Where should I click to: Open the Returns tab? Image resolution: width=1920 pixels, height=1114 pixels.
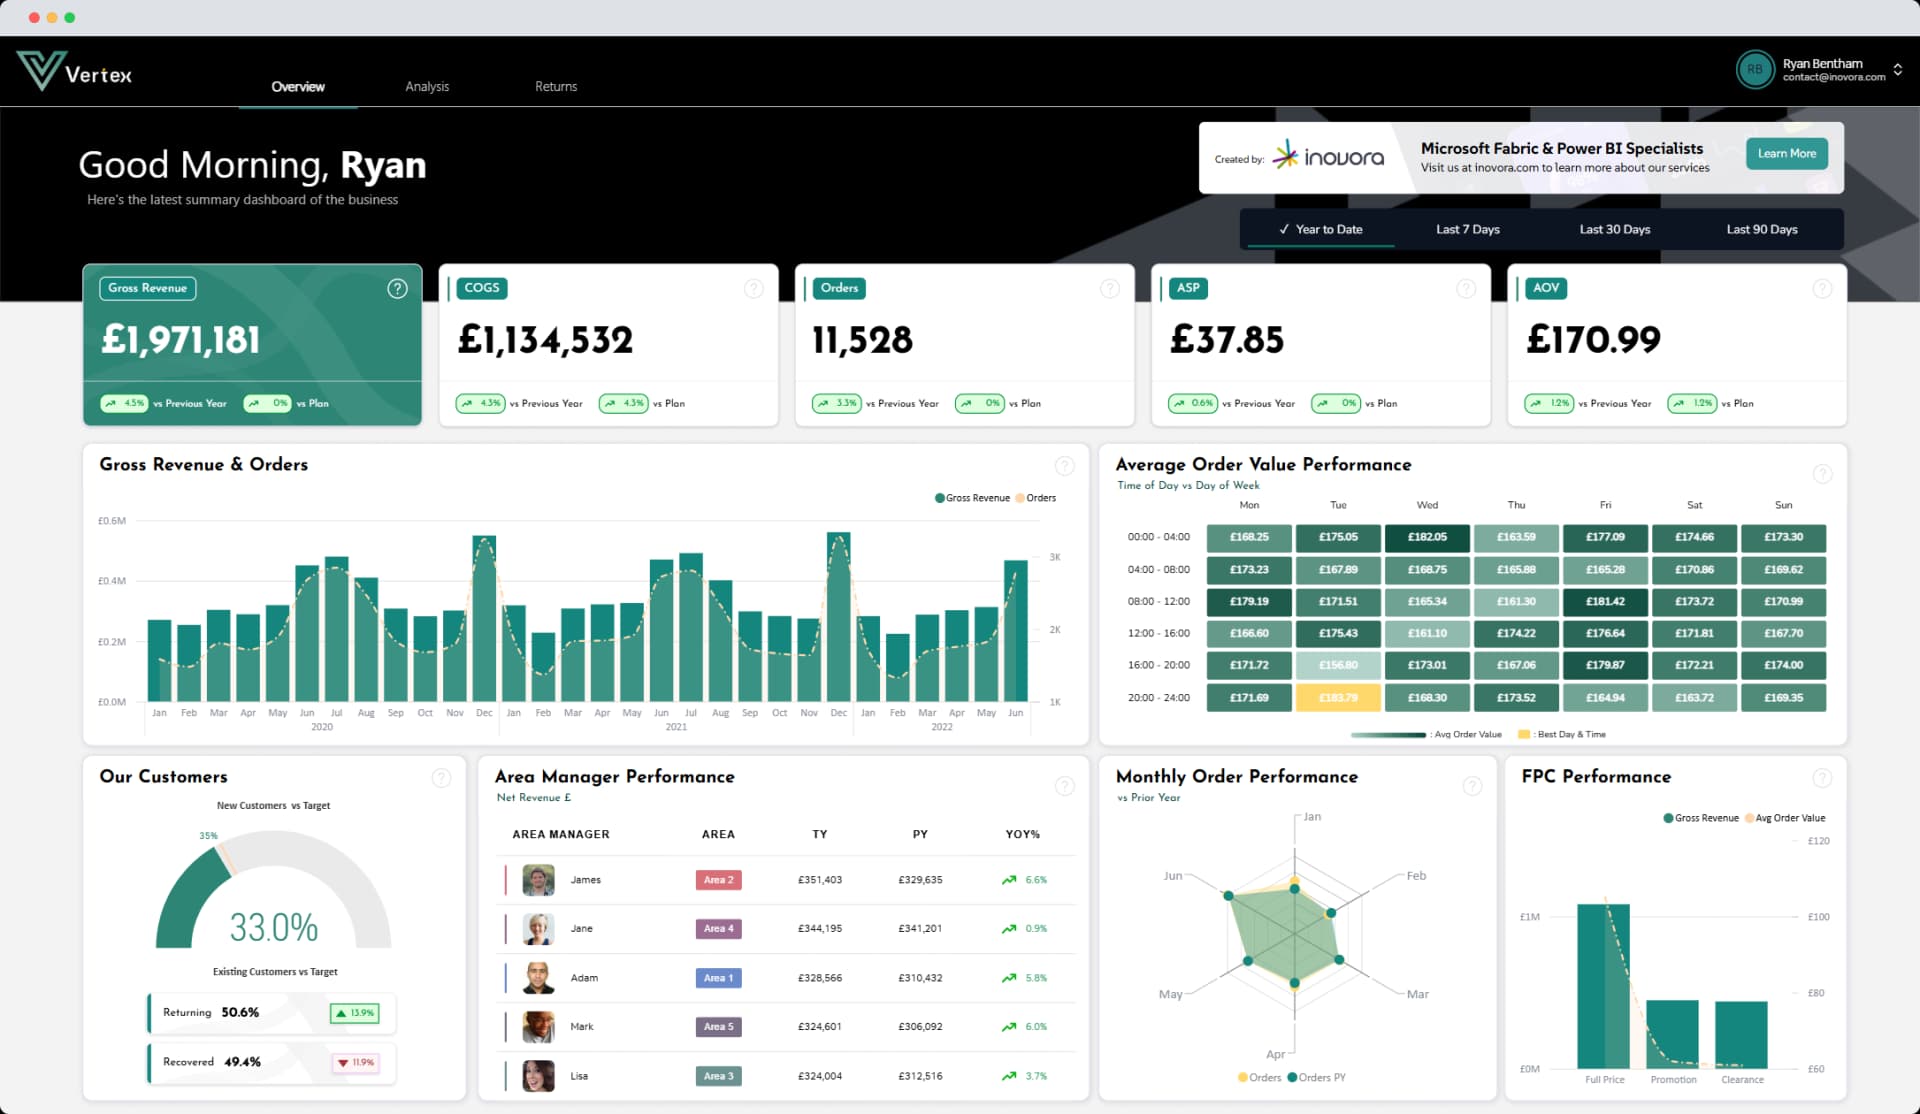(x=556, y=86)
